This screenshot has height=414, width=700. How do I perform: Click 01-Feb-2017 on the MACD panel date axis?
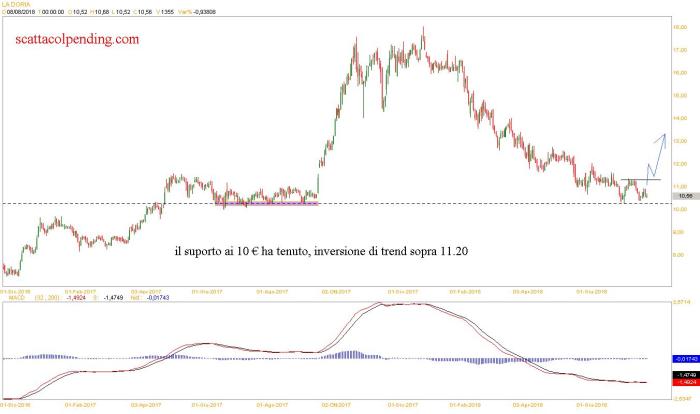pos(80,405)
